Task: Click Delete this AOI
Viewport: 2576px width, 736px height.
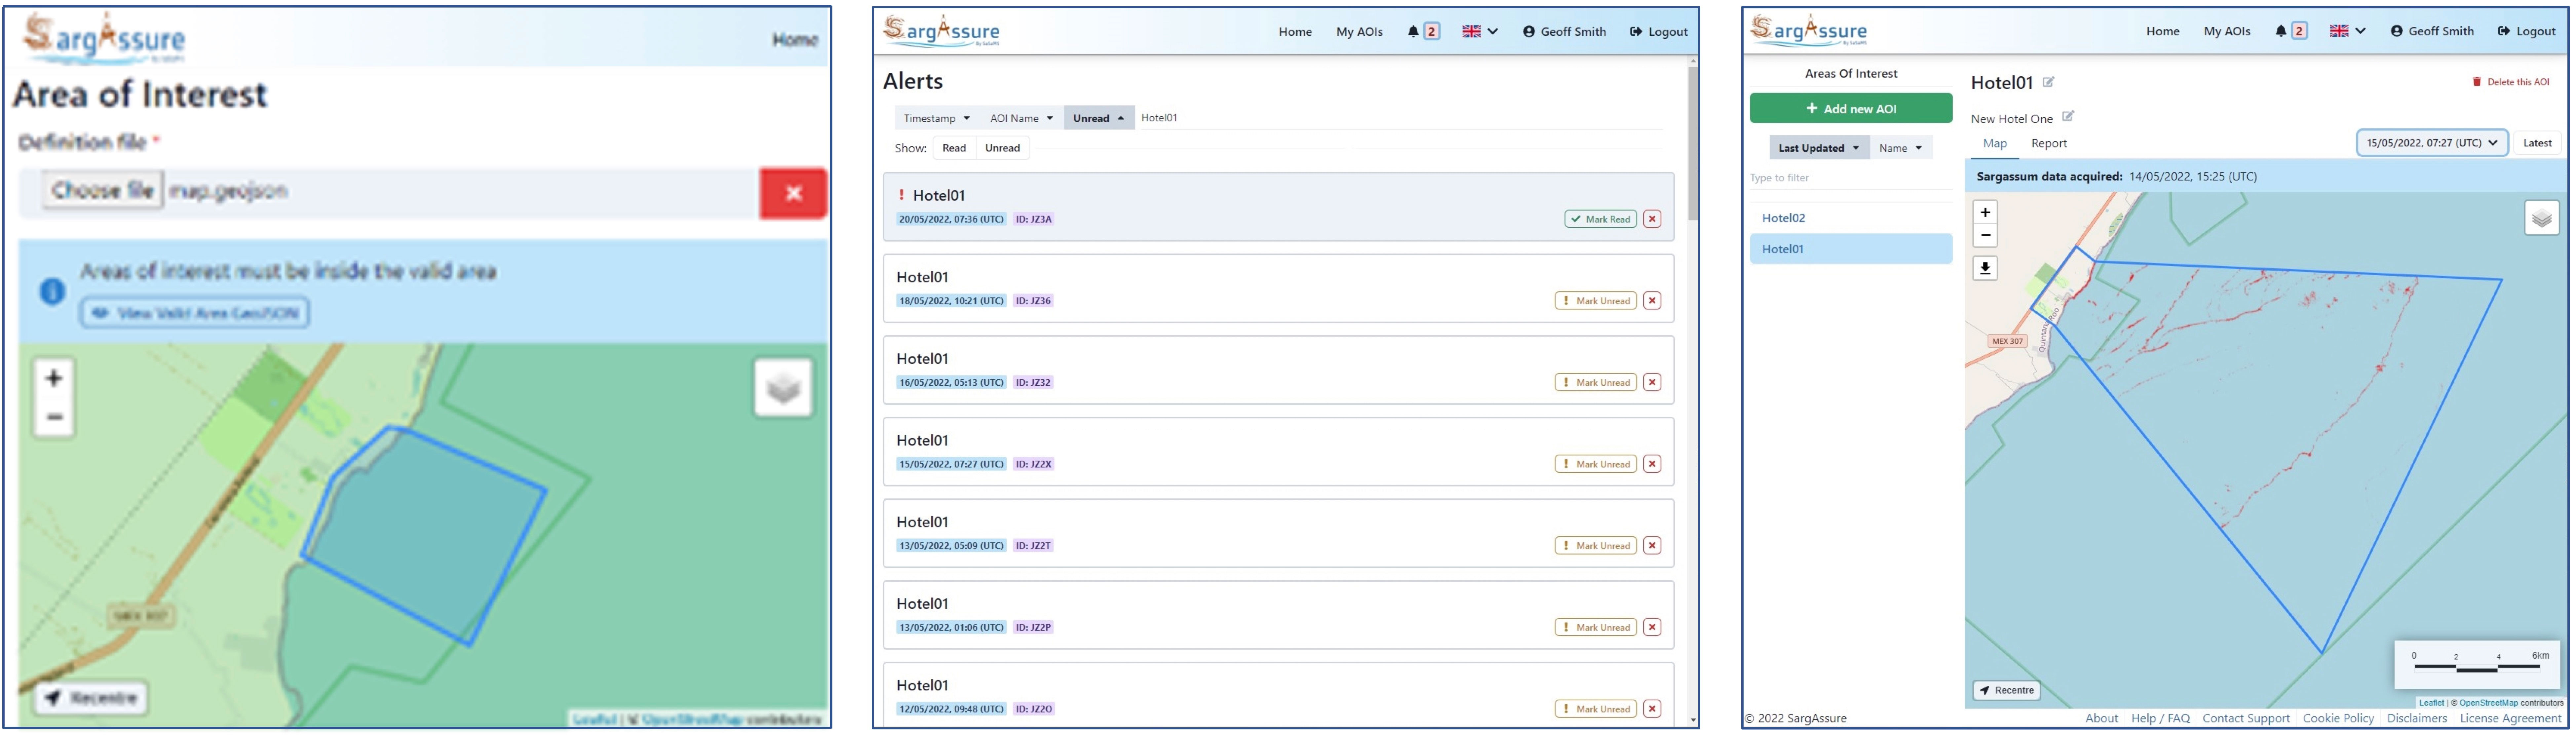Action: coord(2511,82)
